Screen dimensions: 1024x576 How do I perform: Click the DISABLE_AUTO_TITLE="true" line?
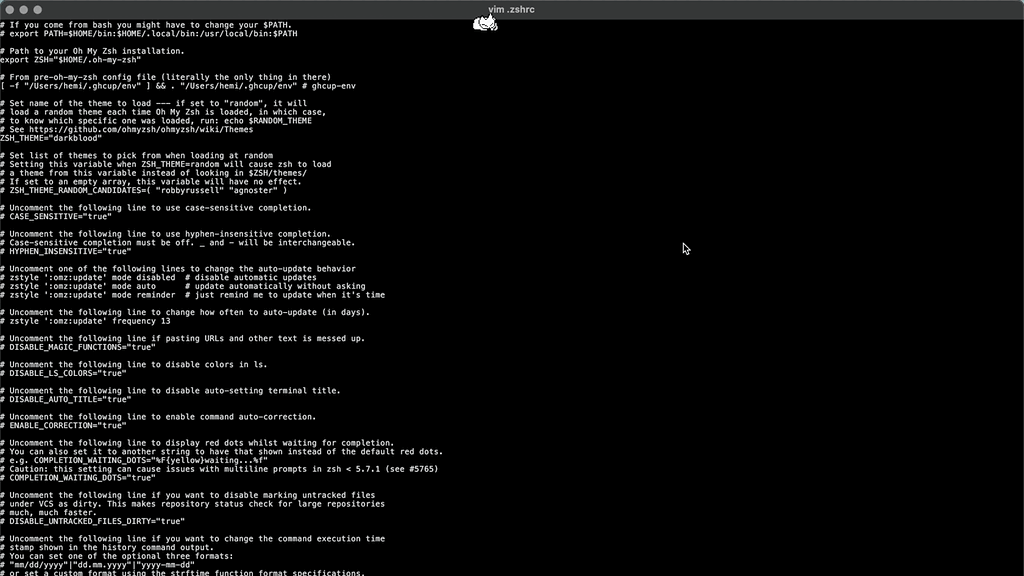pos(65,399)
